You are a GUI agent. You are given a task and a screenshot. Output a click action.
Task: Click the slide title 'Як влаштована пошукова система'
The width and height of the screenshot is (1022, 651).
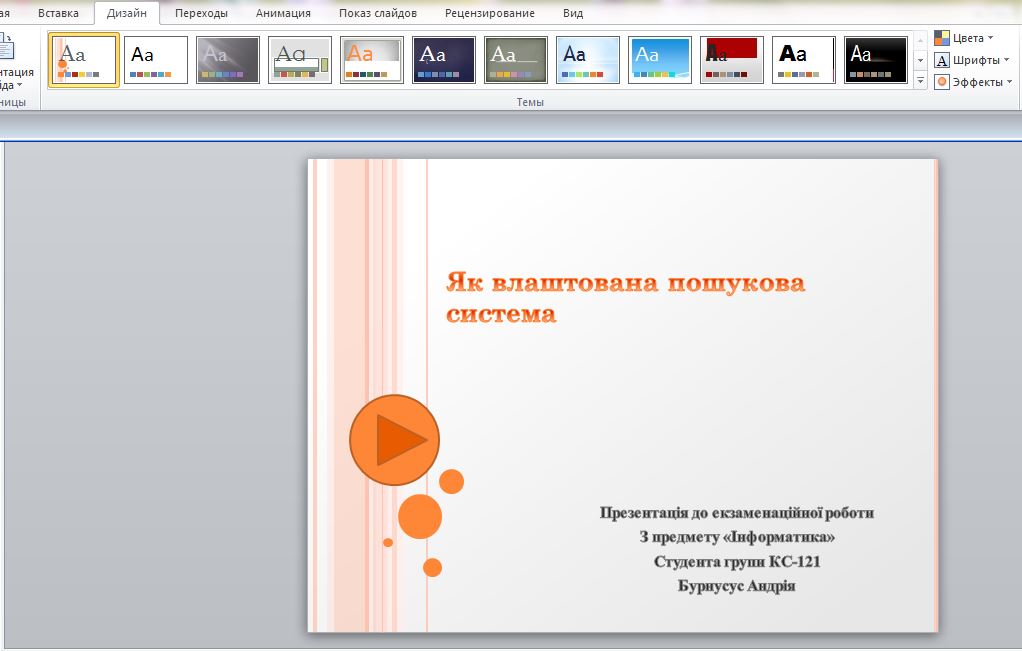pyautogui.click(x=625, y=297)
